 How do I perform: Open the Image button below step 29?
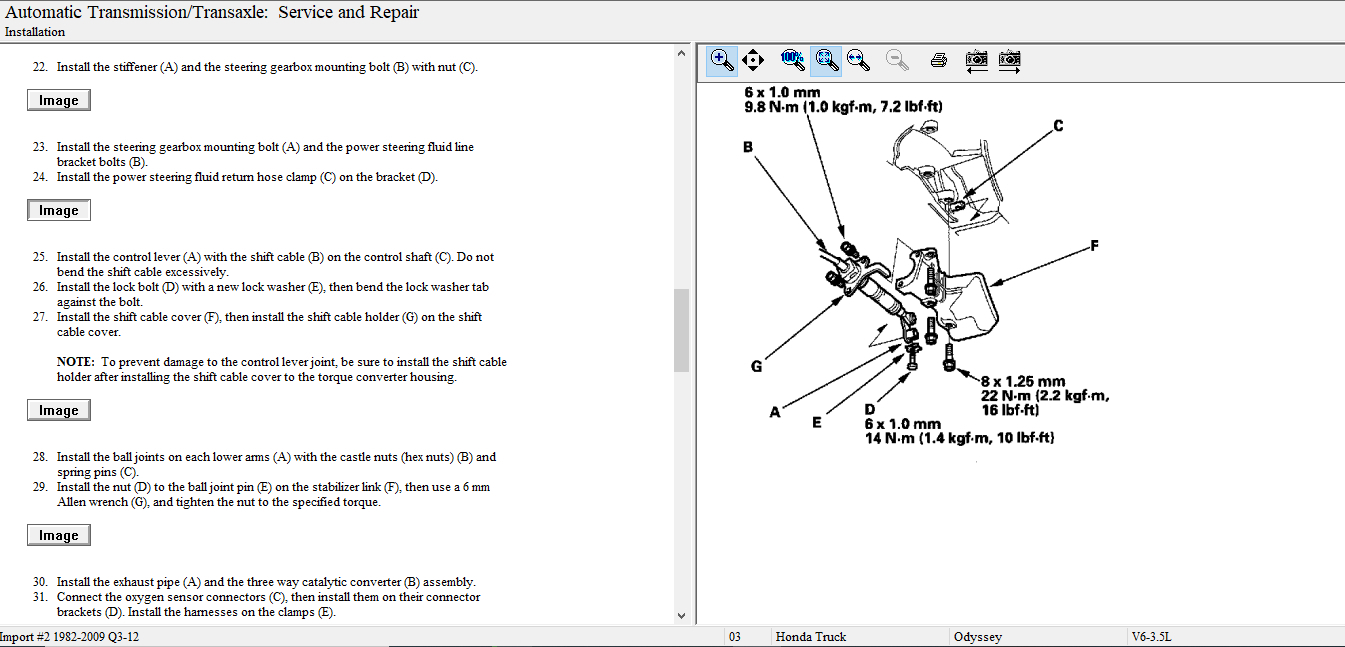pyautogui.click(x=59, y=536)
